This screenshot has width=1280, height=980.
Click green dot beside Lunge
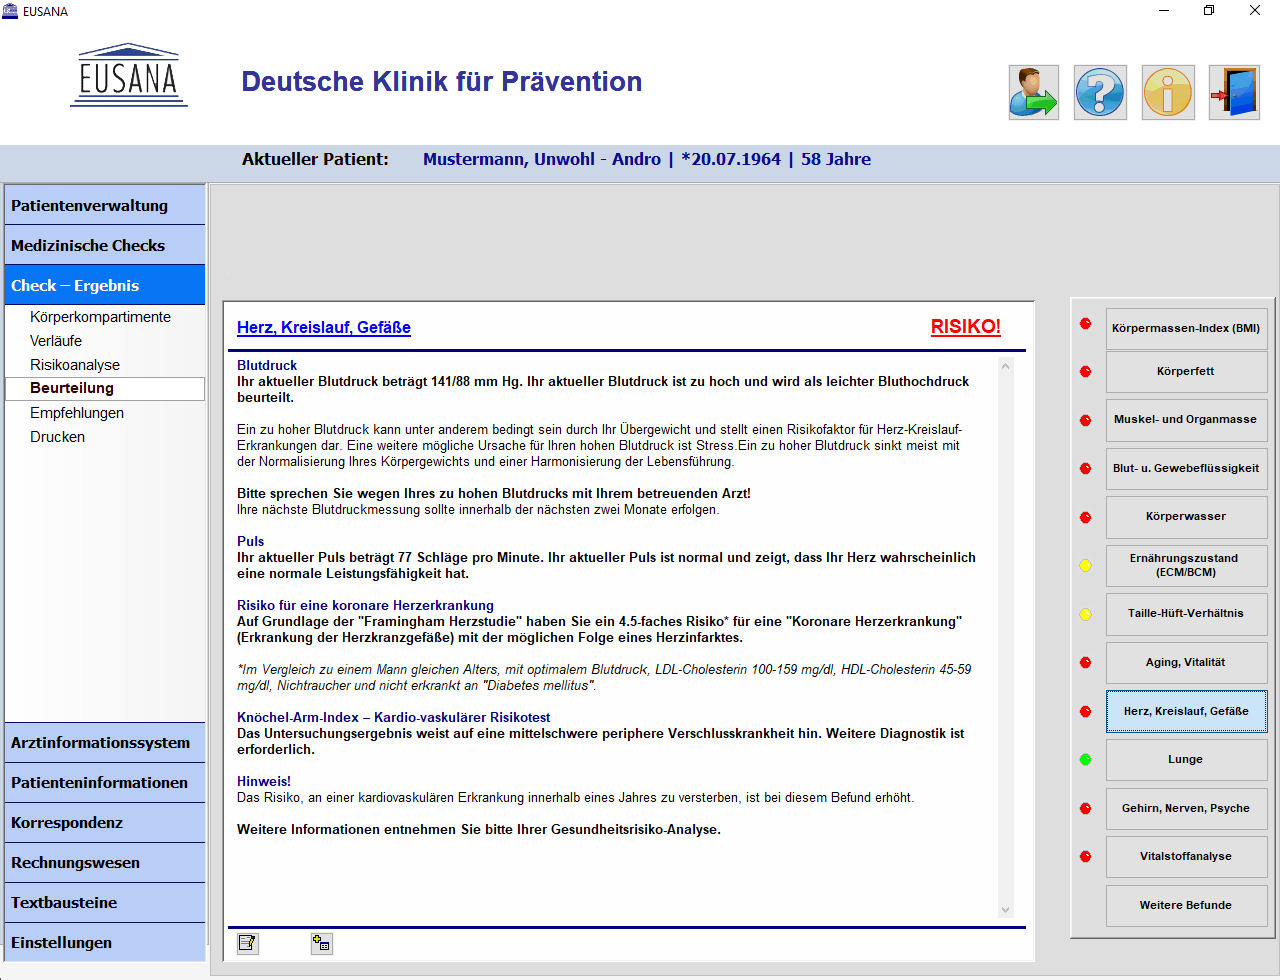pos(1085,760)
